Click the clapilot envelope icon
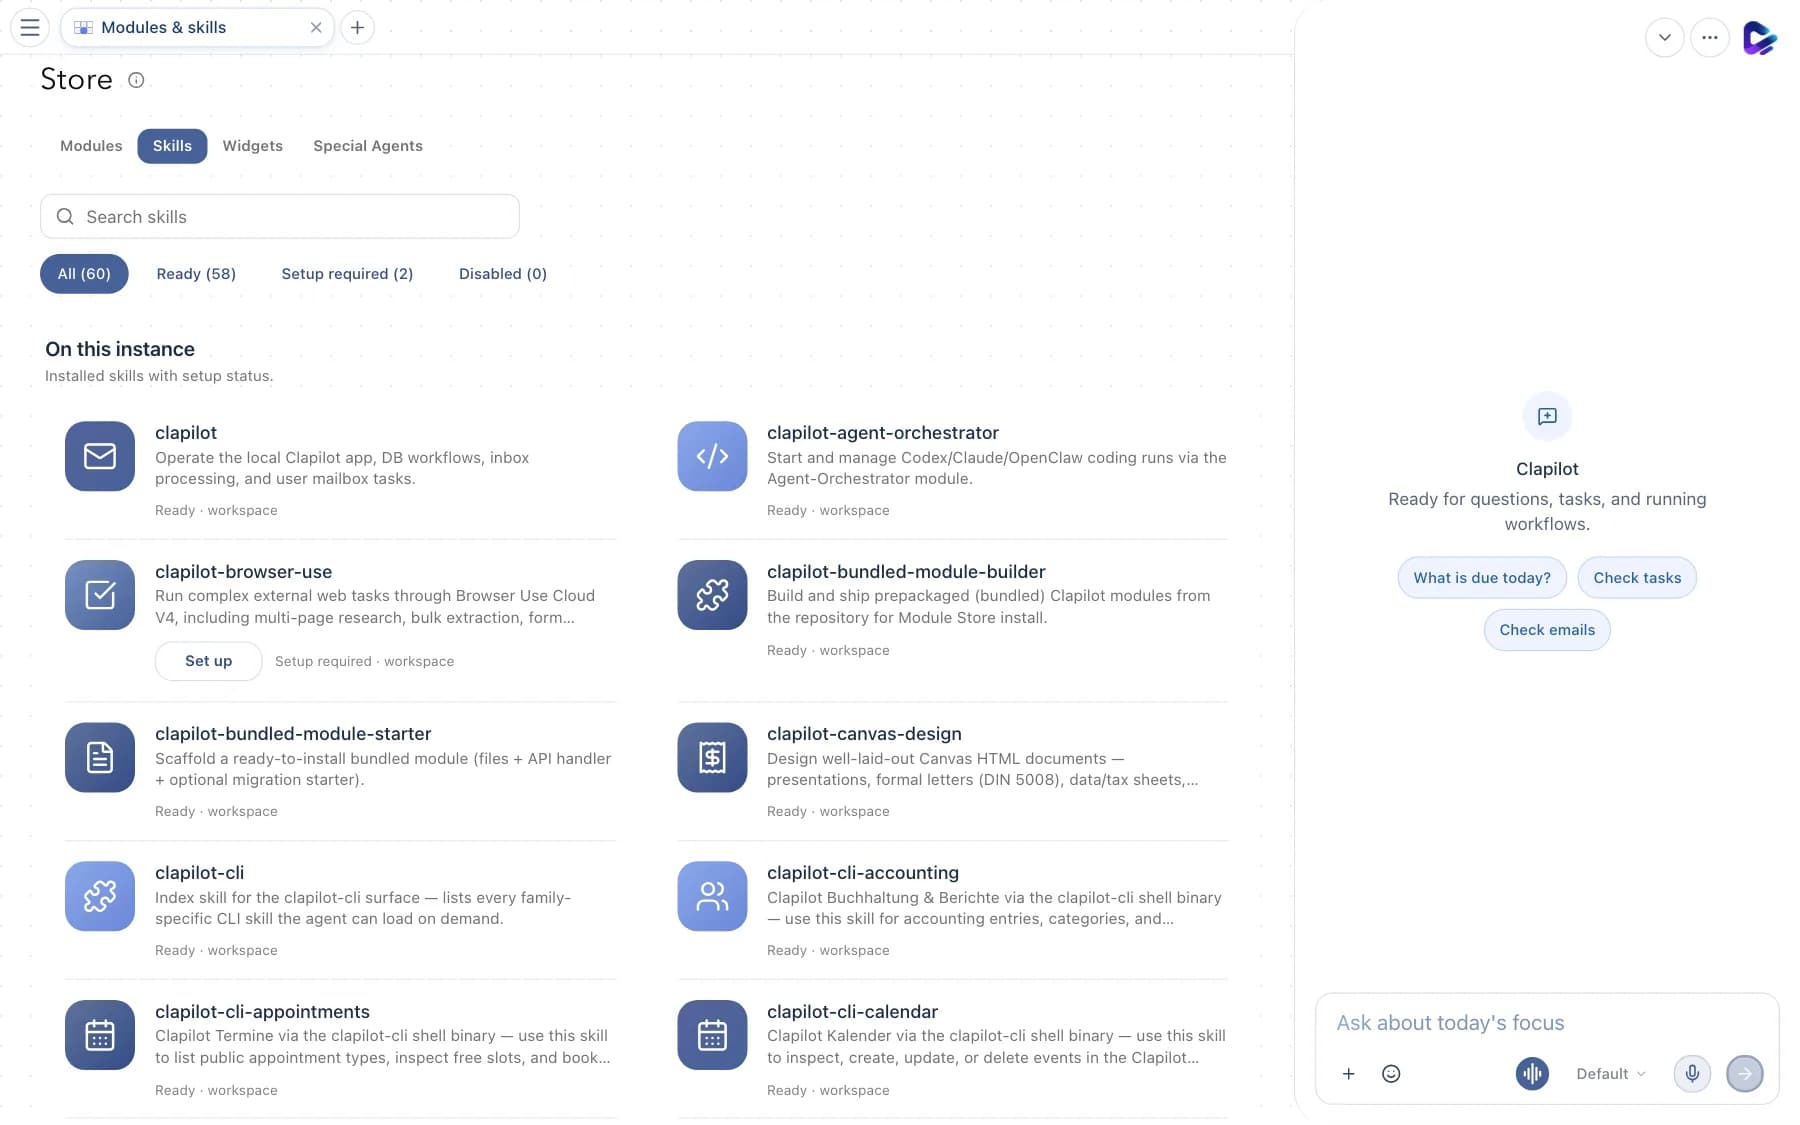1800x1125 pixels. [x=100, y=456]
